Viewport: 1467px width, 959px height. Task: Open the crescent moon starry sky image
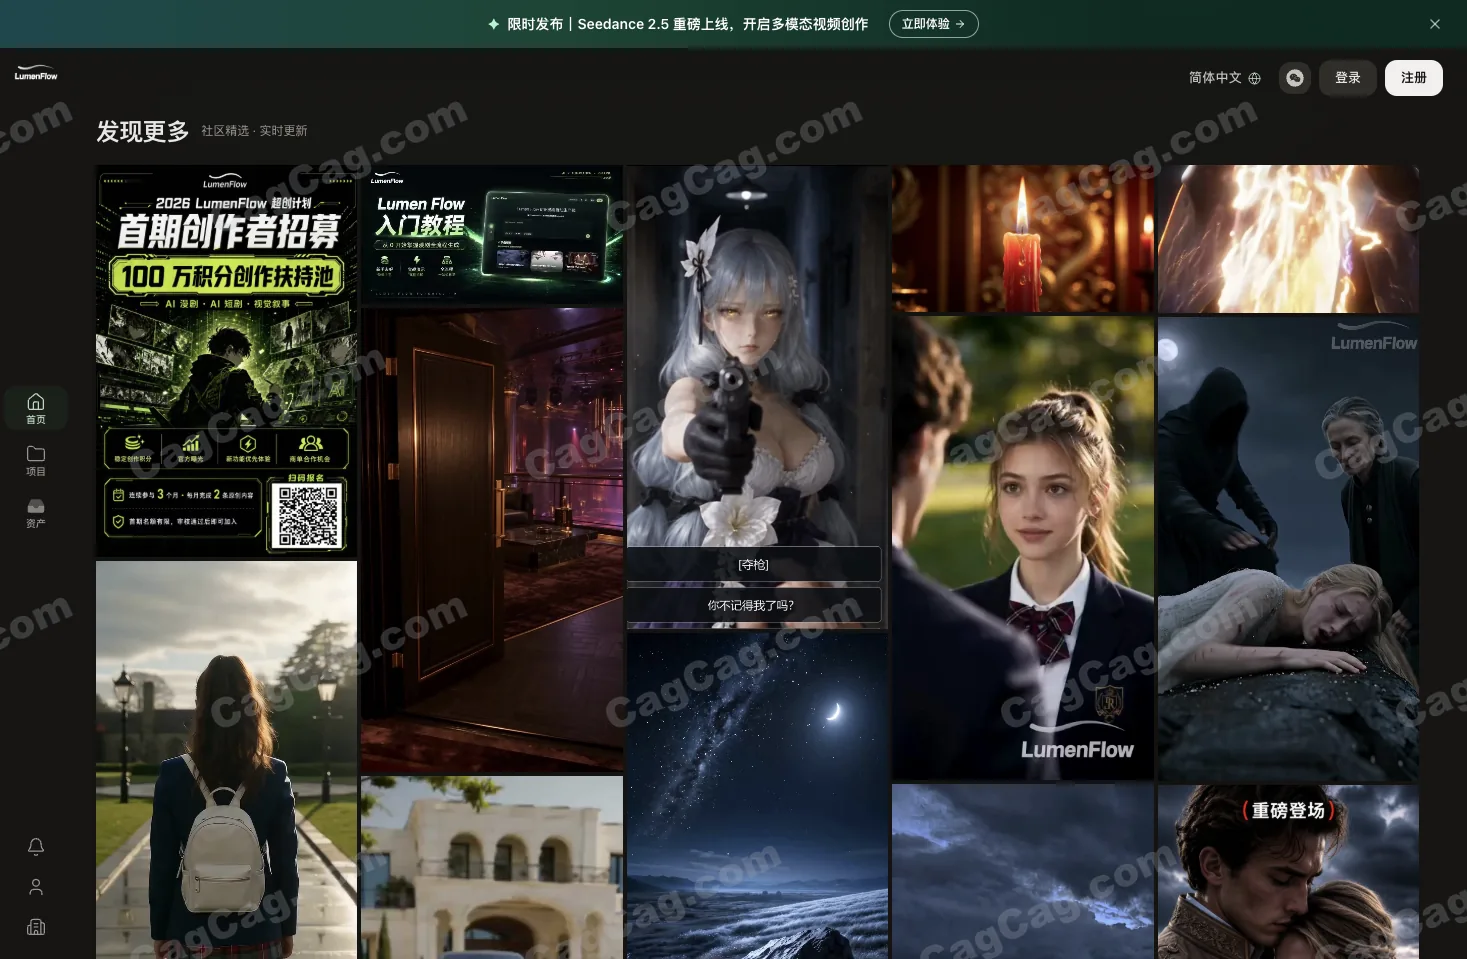click(x=757, y=796)
